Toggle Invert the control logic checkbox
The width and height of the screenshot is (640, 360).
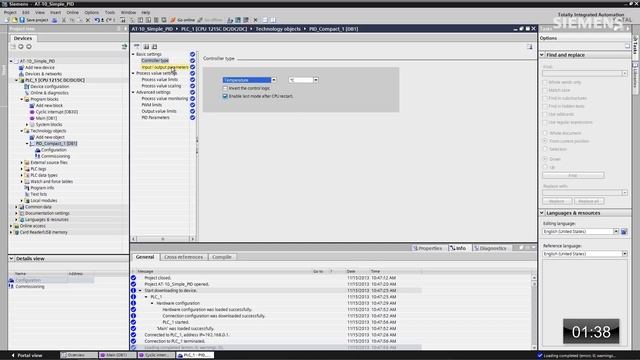(x=225, y=88)
